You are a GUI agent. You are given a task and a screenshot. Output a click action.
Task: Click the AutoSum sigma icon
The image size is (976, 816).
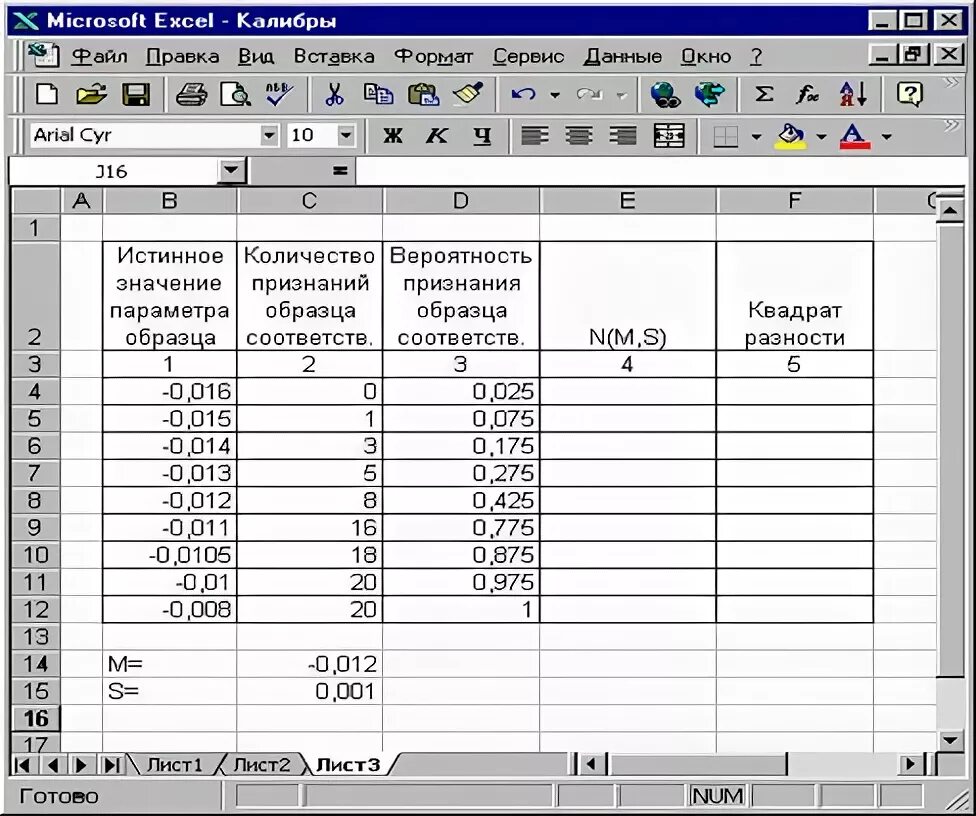(x=764, y=95)
